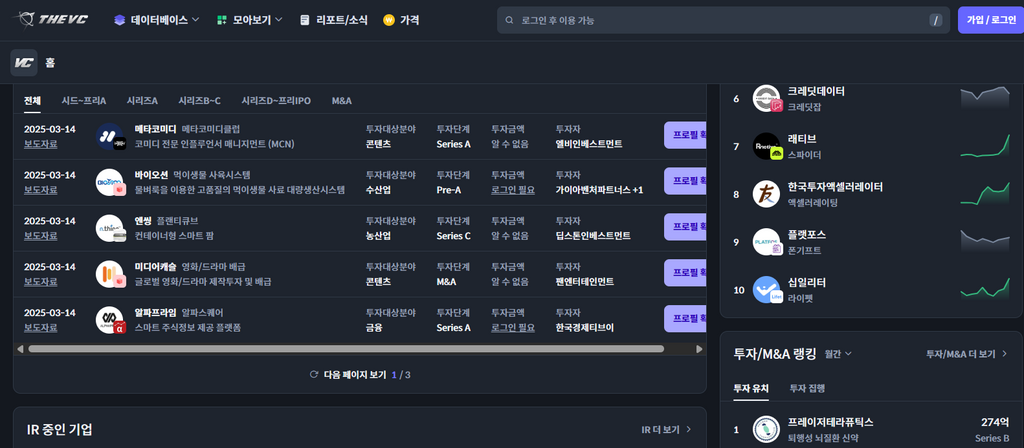This screenshot has height=448, width=1024.
Task: Click 플랫포스 trend sparkline chart
Action: point(985,241)
